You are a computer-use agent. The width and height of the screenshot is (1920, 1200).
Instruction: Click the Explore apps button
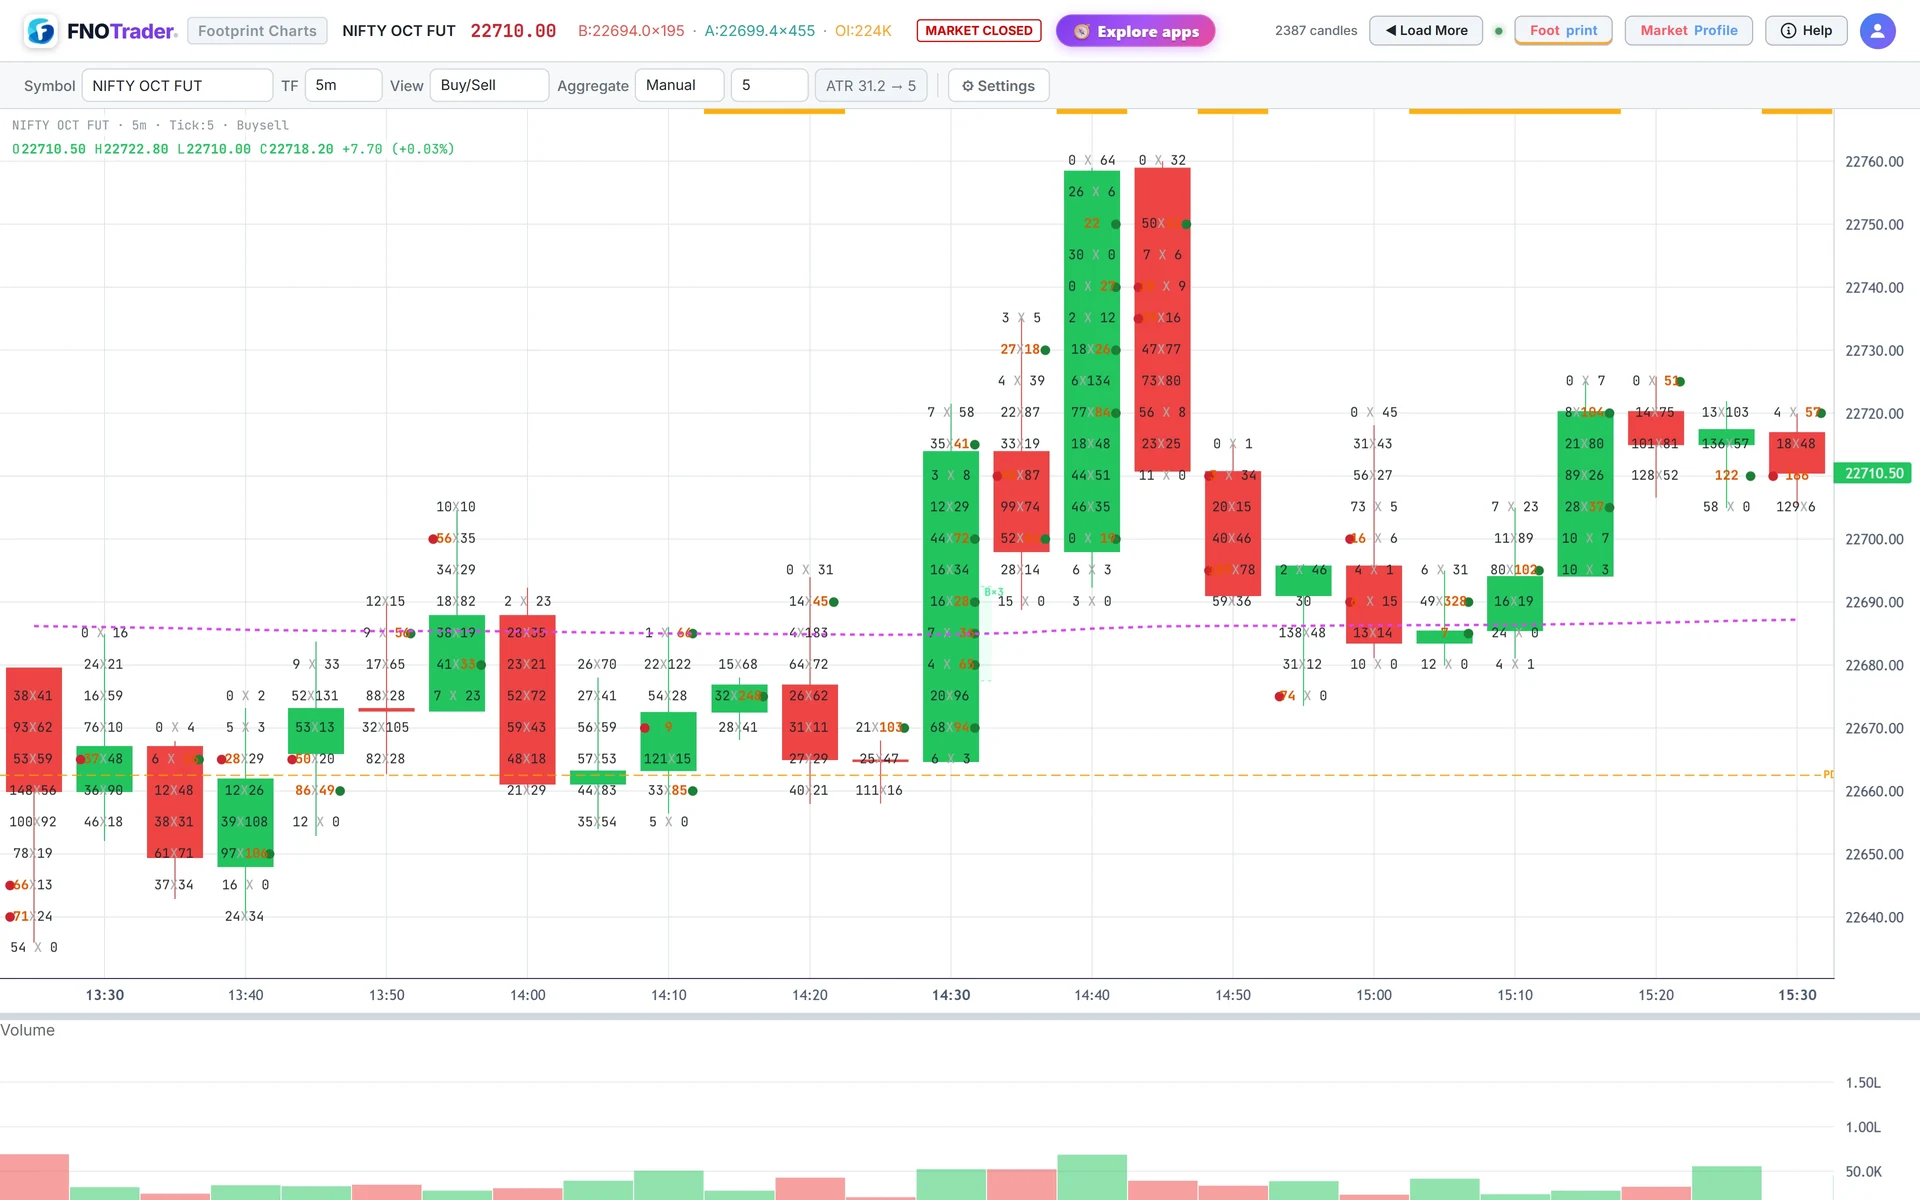(1135, 31)
